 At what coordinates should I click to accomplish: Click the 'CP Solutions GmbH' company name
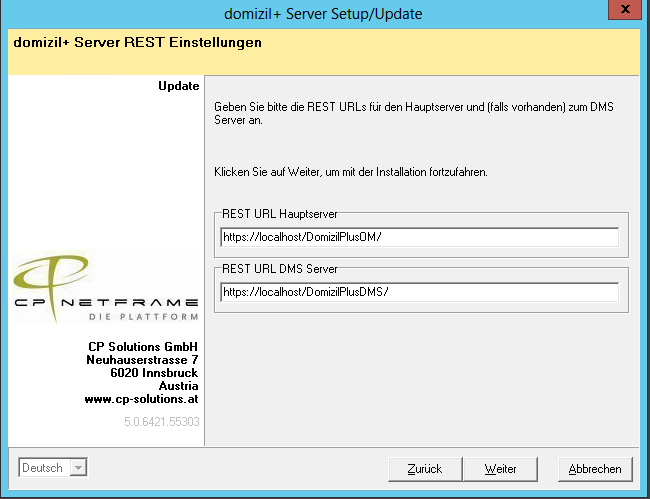coord(143,346)
